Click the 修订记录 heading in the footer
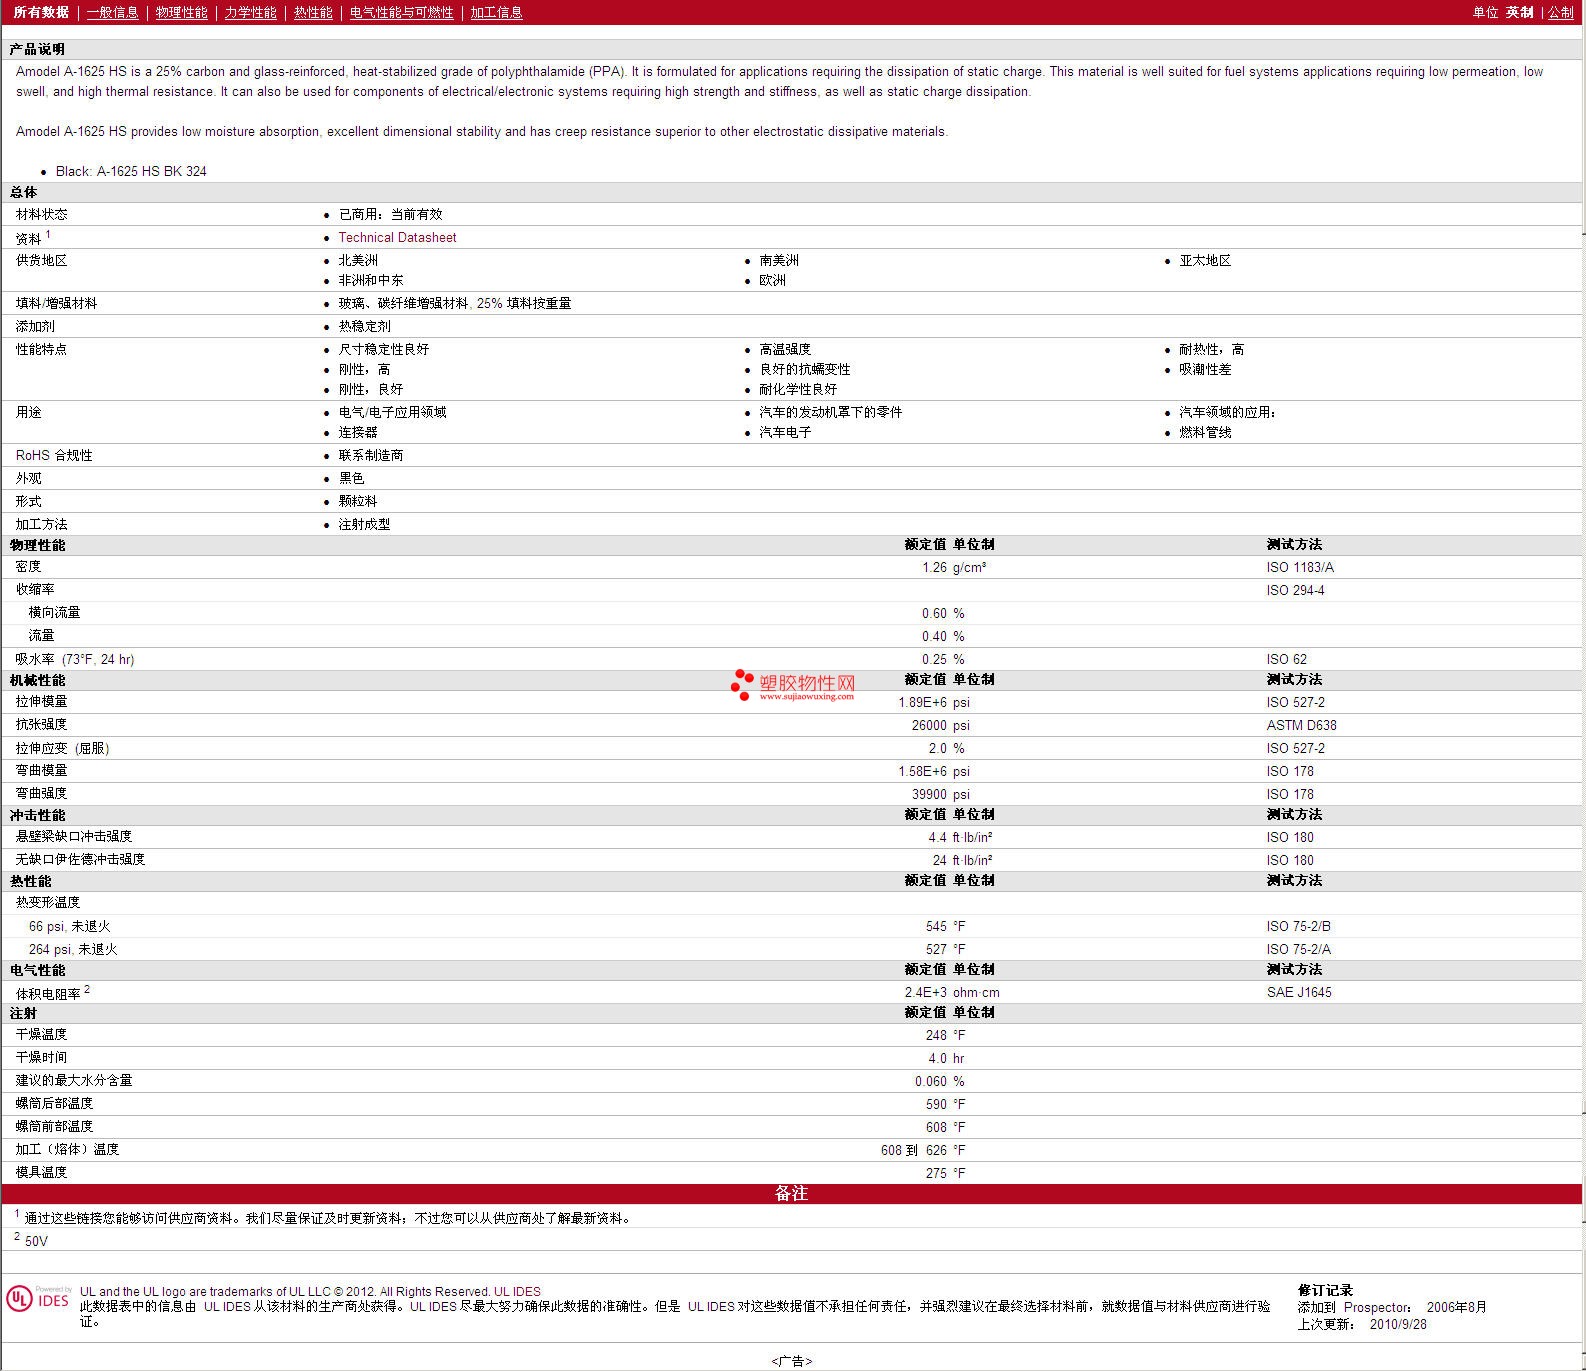 point(1325,1290)
